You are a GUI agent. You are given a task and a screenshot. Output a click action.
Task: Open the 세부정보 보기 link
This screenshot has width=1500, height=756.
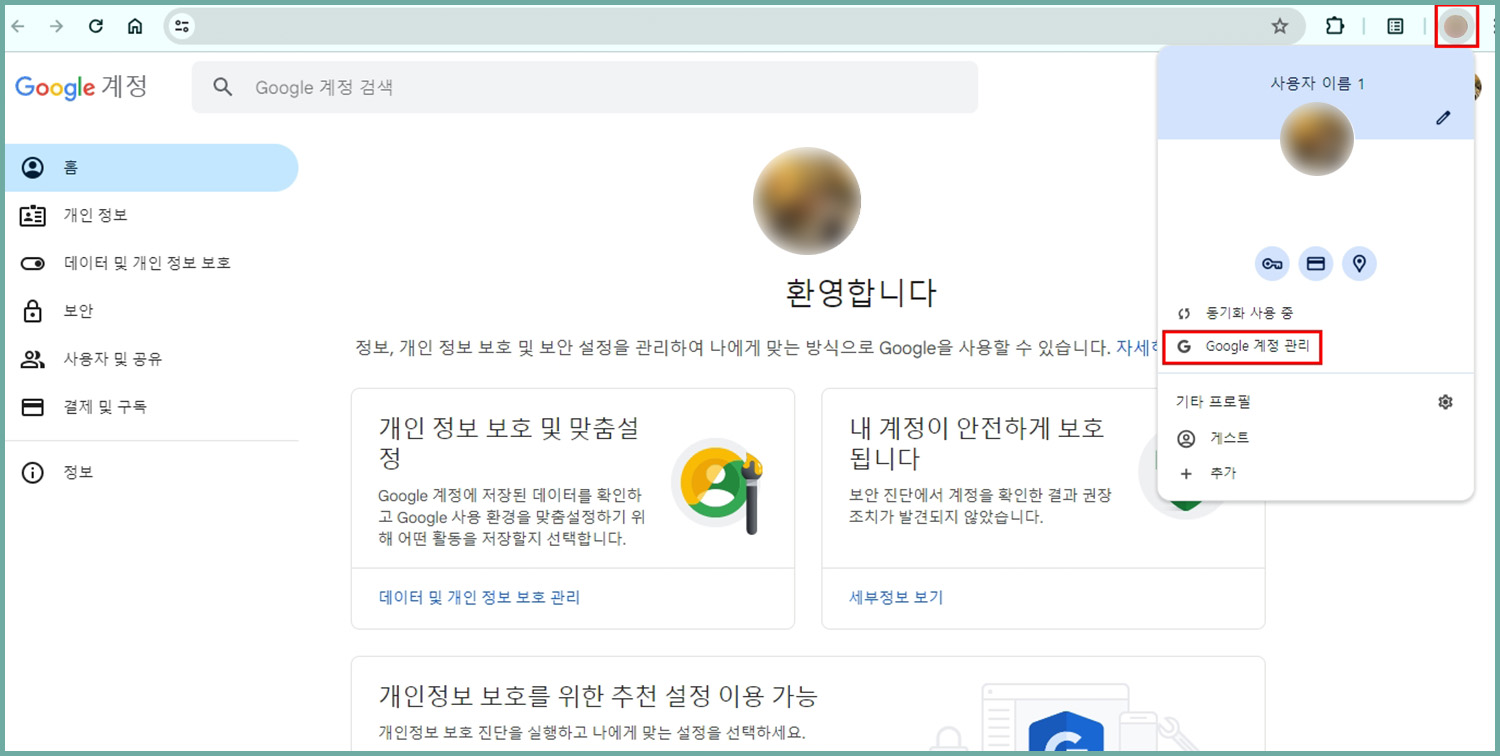click(896, 598)
